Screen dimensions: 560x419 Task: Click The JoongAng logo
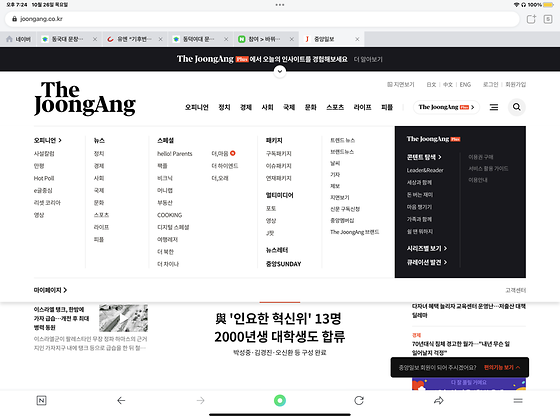click(x=85, y=99)
